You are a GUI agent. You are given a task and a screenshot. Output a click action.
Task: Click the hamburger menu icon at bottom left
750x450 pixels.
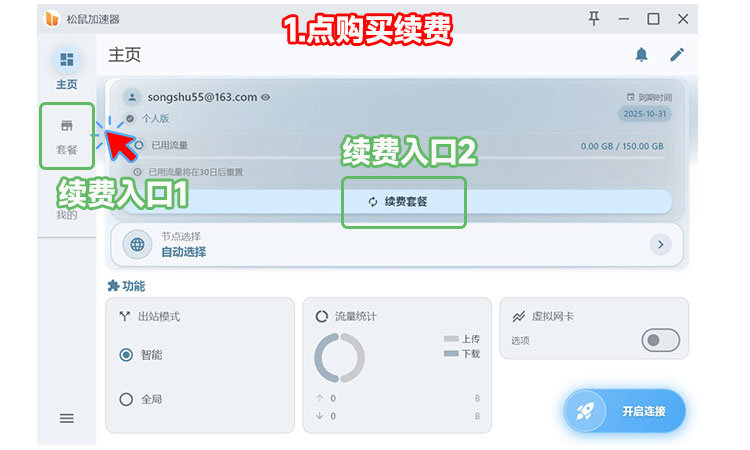(67, 418)
